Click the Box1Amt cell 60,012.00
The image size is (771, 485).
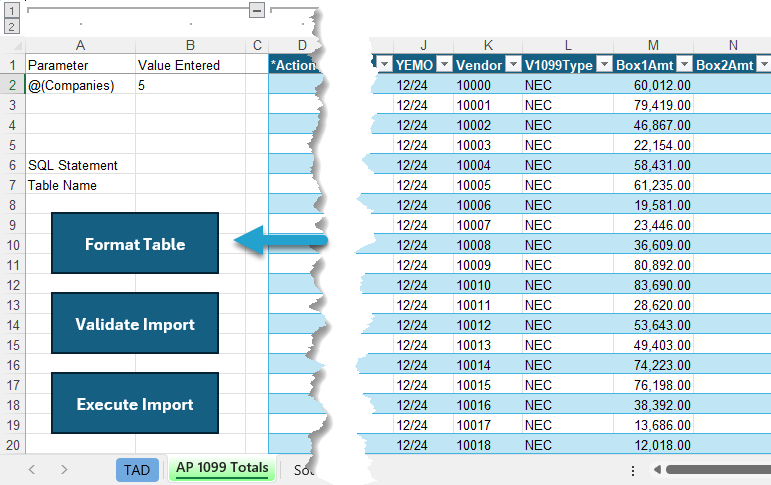pyautogui.click(x=653, y=85)
